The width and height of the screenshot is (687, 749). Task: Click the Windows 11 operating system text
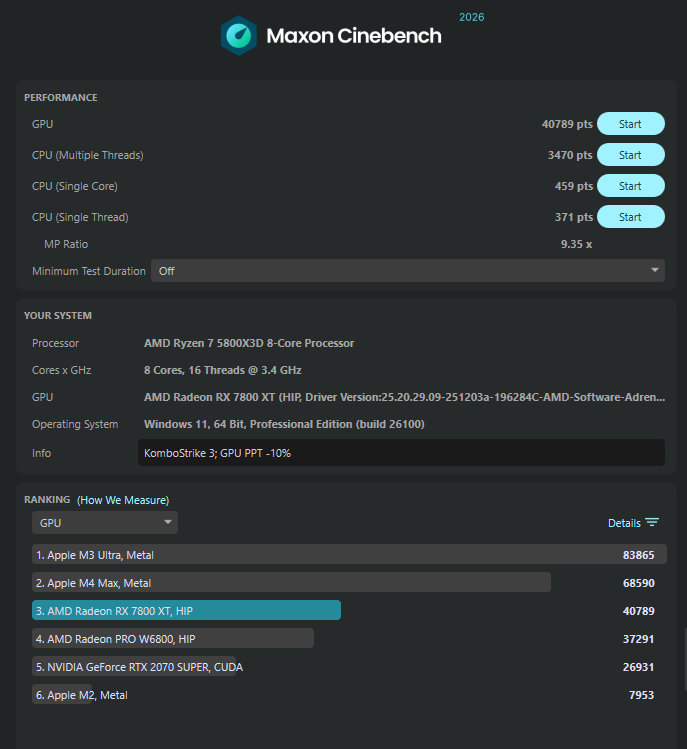[284, 424]
